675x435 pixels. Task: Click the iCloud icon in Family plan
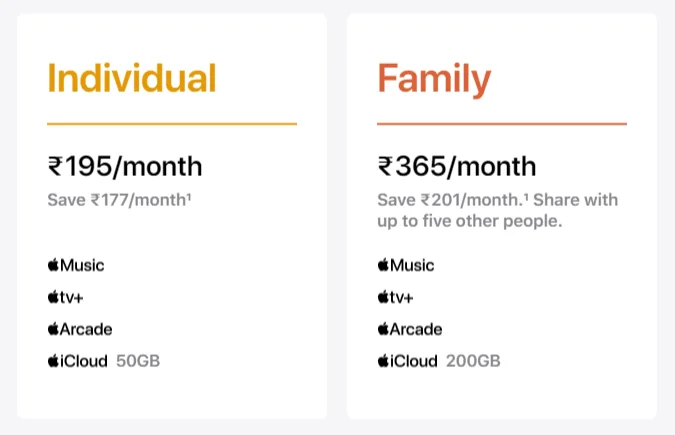point(383,361)
